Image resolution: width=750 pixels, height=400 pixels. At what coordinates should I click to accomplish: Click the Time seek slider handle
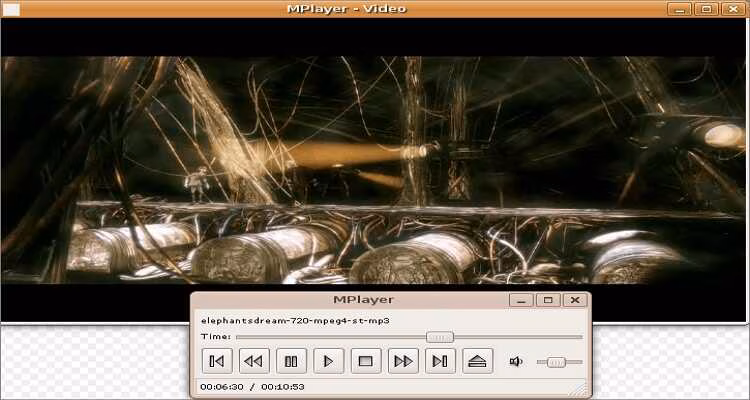pos(440,337)
